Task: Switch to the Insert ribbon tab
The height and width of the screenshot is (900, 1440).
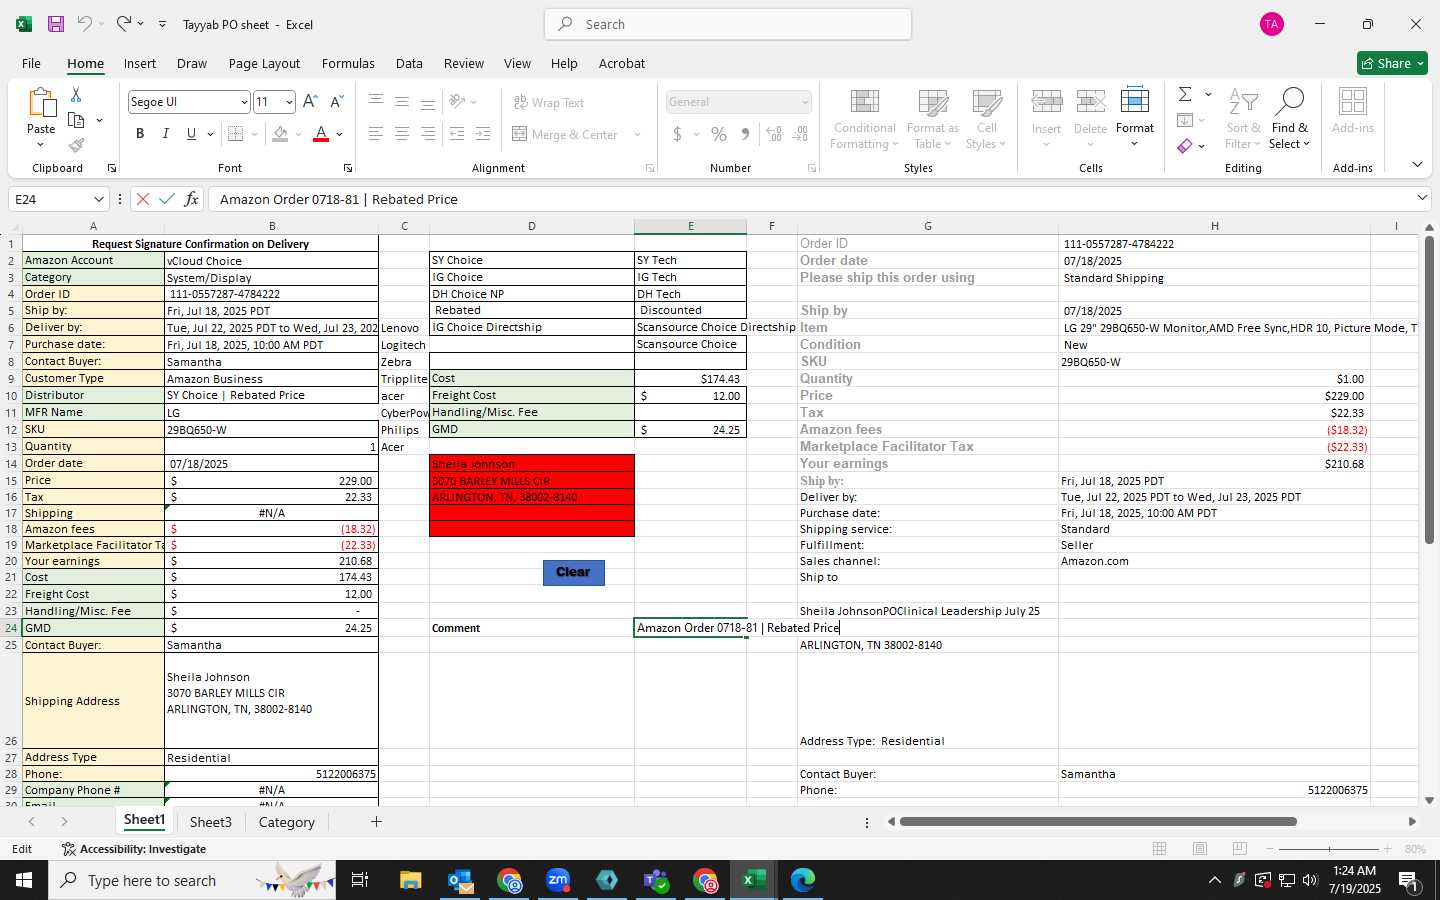Action: [x=140, y=63]
